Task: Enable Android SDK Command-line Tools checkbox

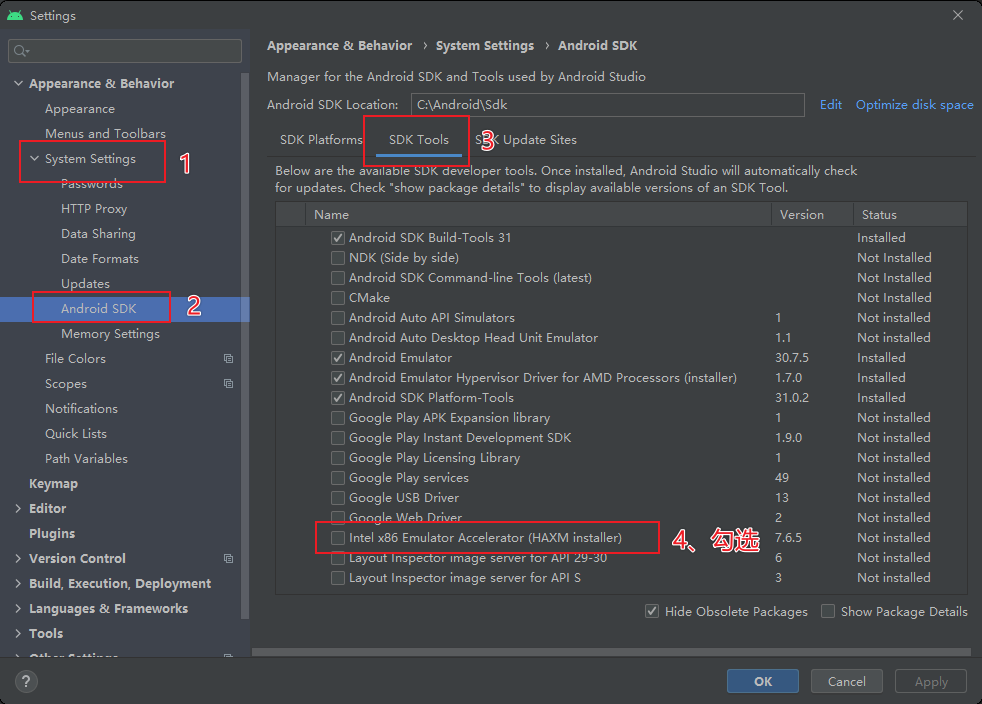Action: tap(338, 277)
